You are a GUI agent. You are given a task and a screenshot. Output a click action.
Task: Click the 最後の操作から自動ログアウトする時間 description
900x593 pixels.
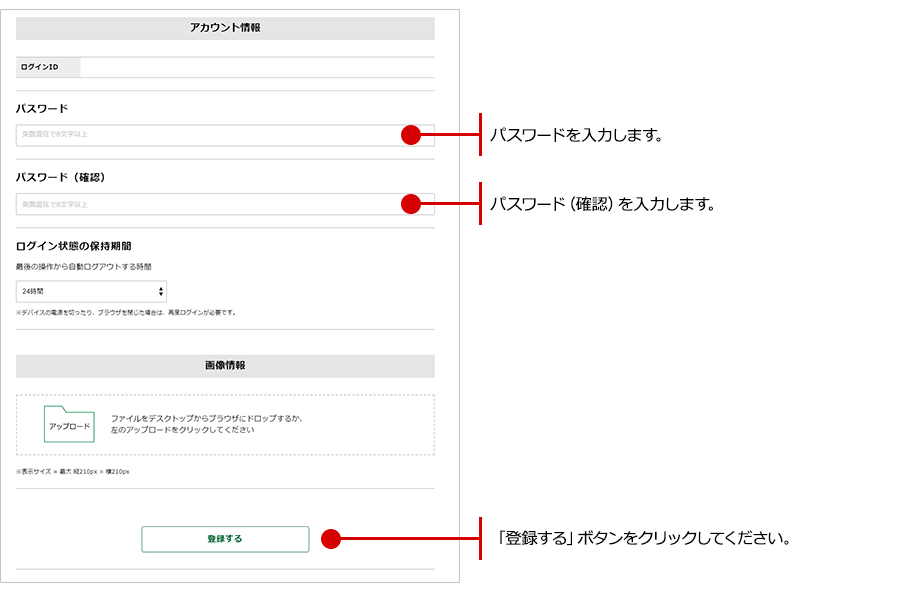pos(84,266)
